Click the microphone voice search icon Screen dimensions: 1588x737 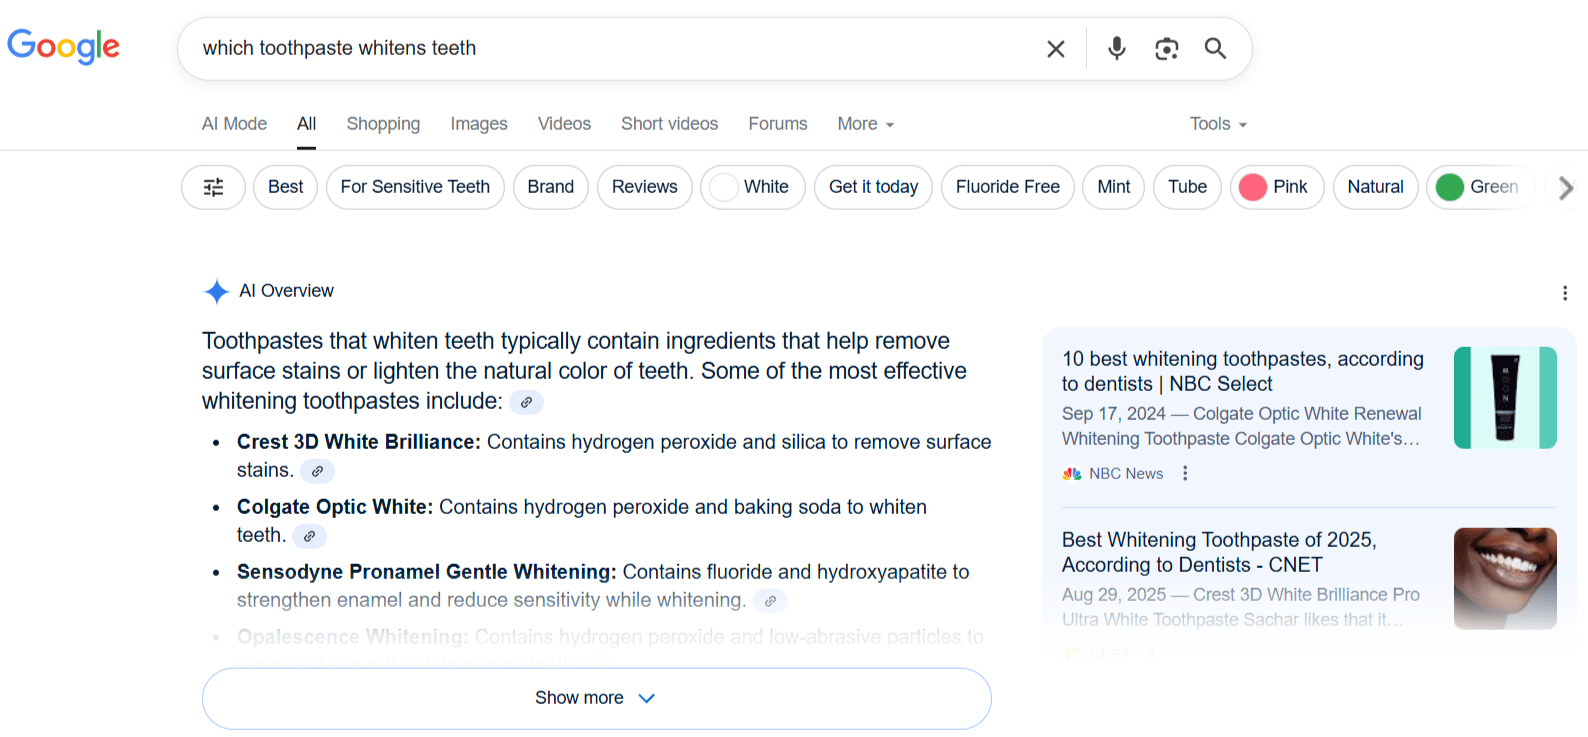click(1116, 48)
